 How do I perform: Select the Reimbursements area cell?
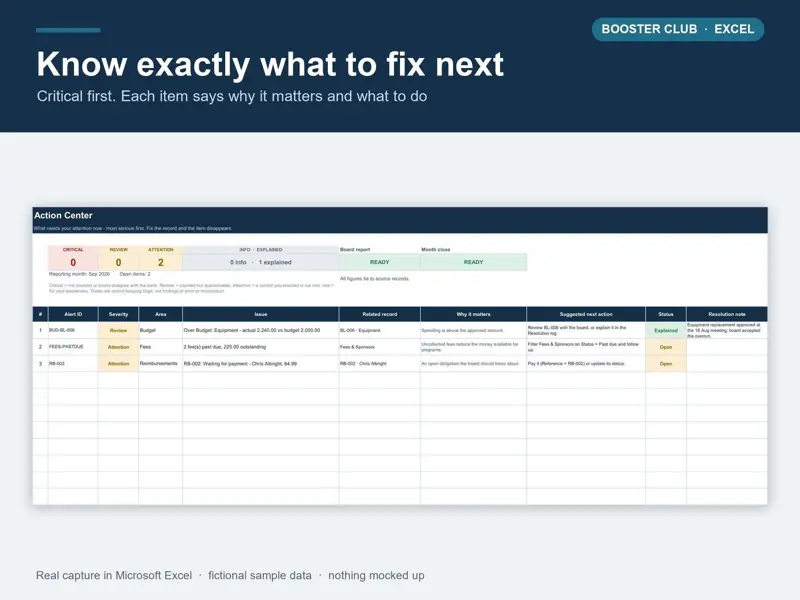click(x=160, y=364)
